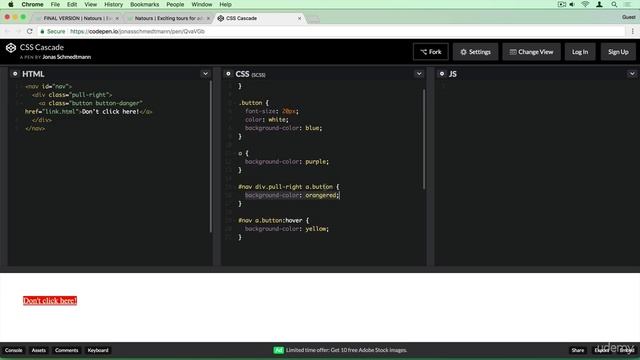Click the CodePen logo icon
The width and height of the screenshot is (640, 360).
[11, 48]
